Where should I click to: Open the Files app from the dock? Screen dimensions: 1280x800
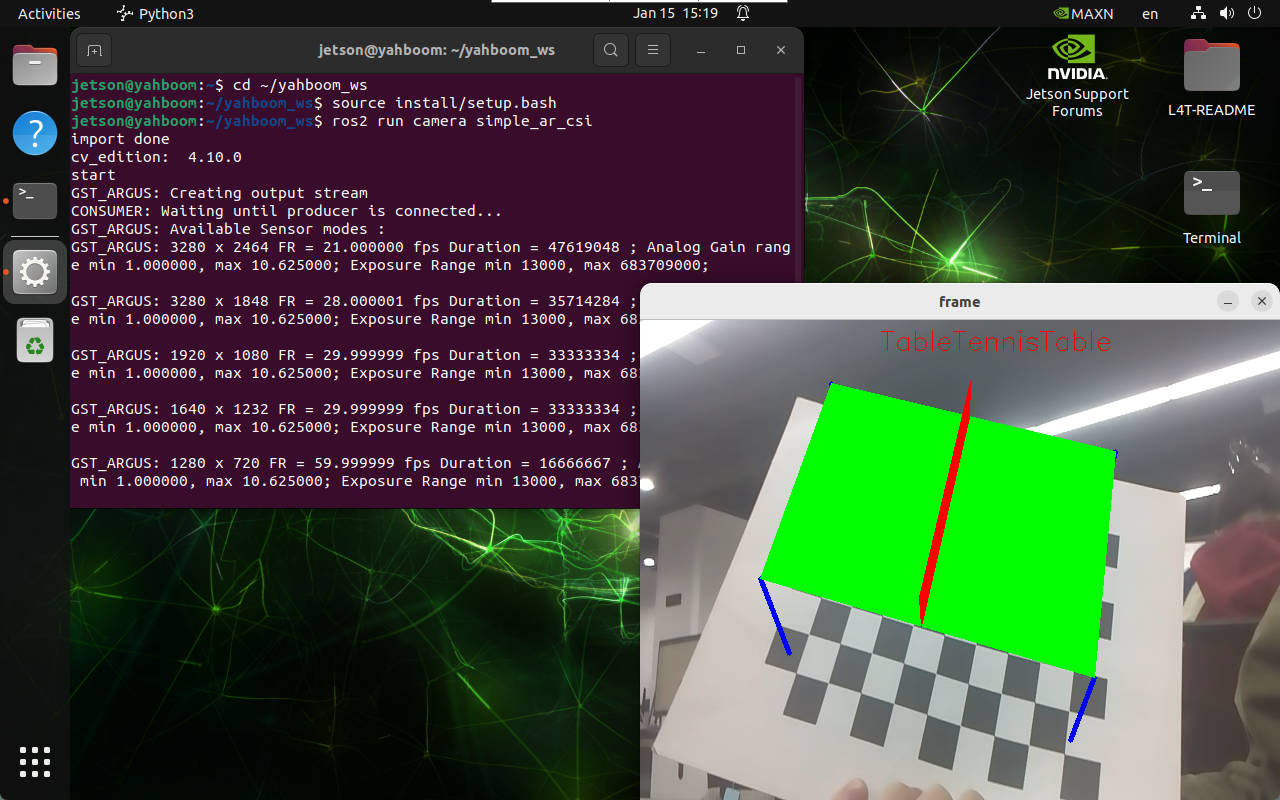(x=35, y=65)
